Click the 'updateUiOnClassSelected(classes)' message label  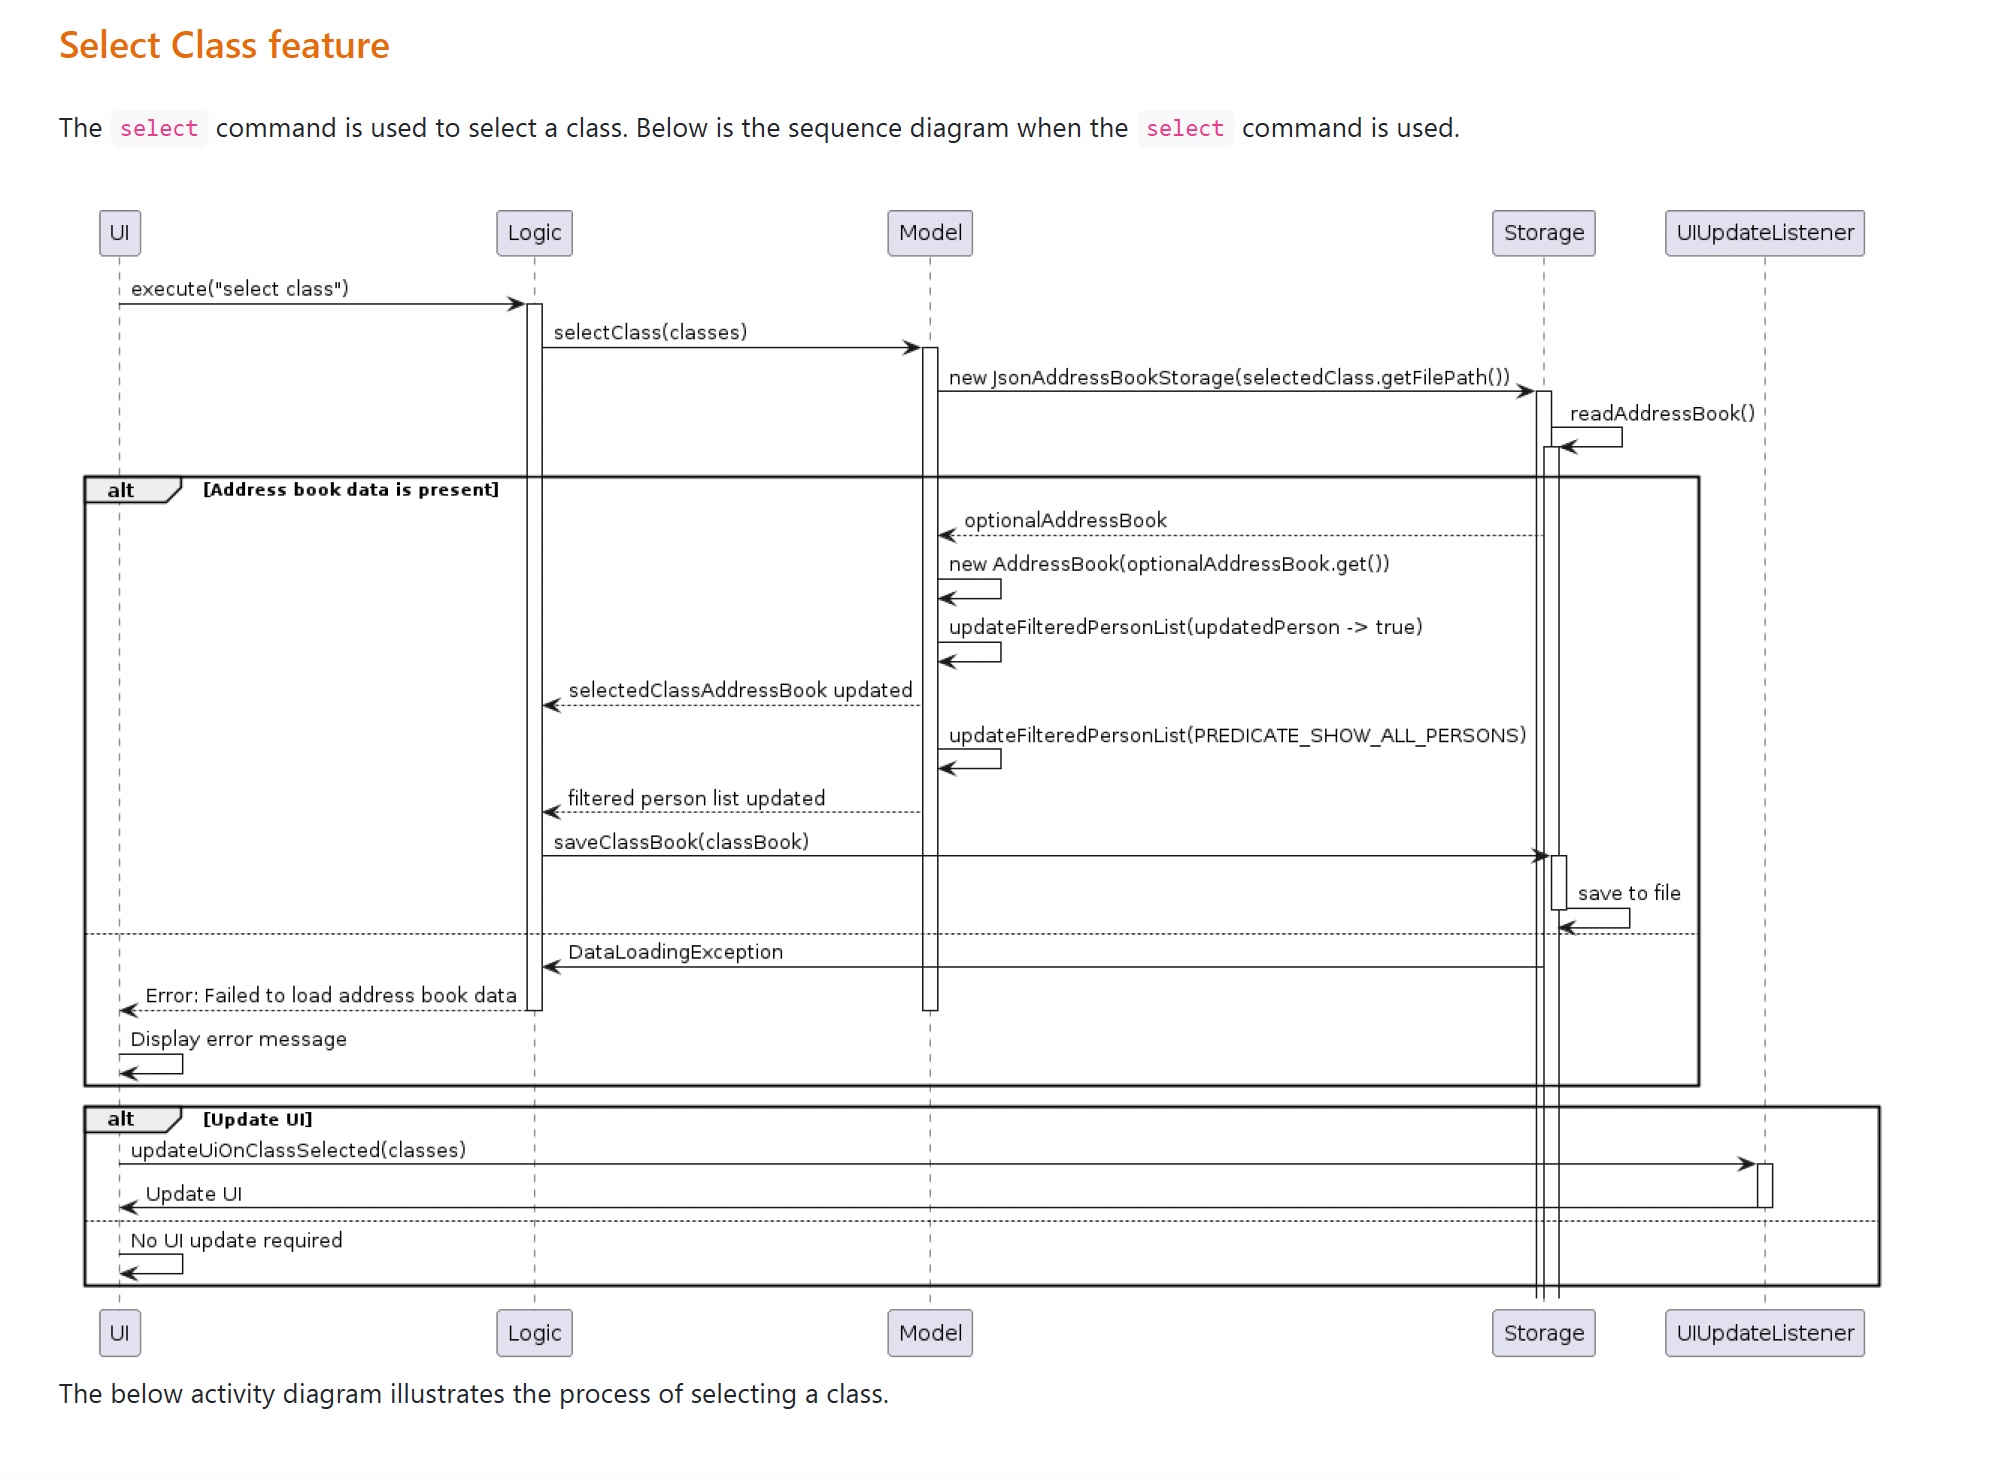[x=298, y=1150]
